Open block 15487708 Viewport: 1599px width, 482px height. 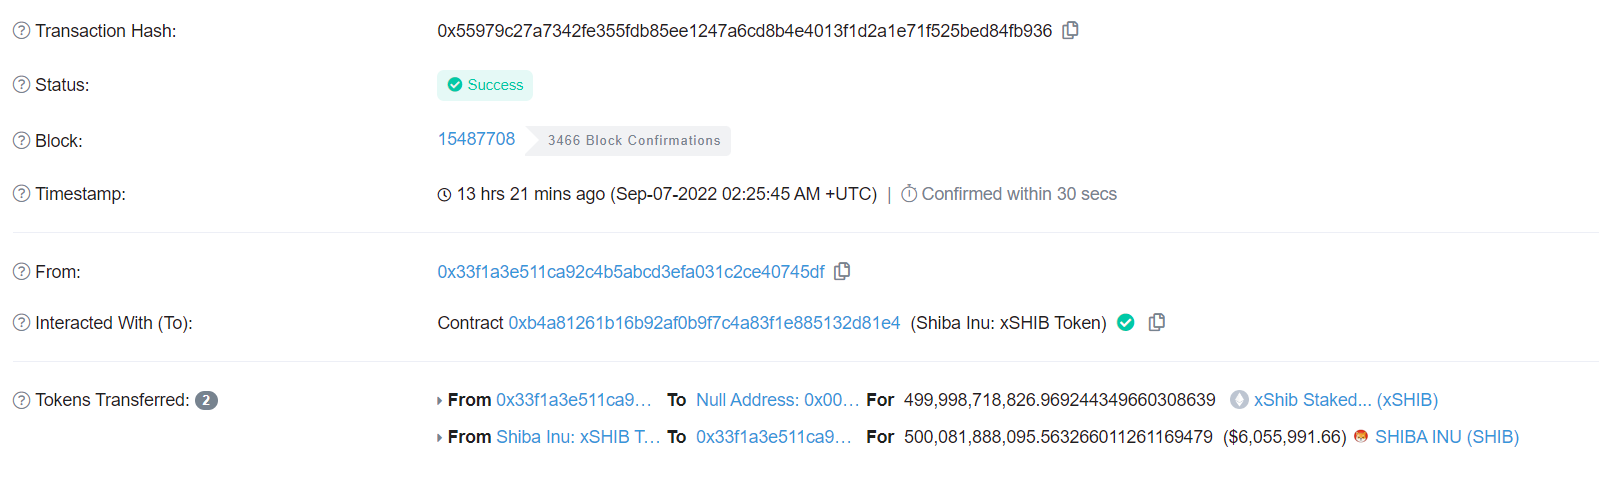[x=476, y=139]
